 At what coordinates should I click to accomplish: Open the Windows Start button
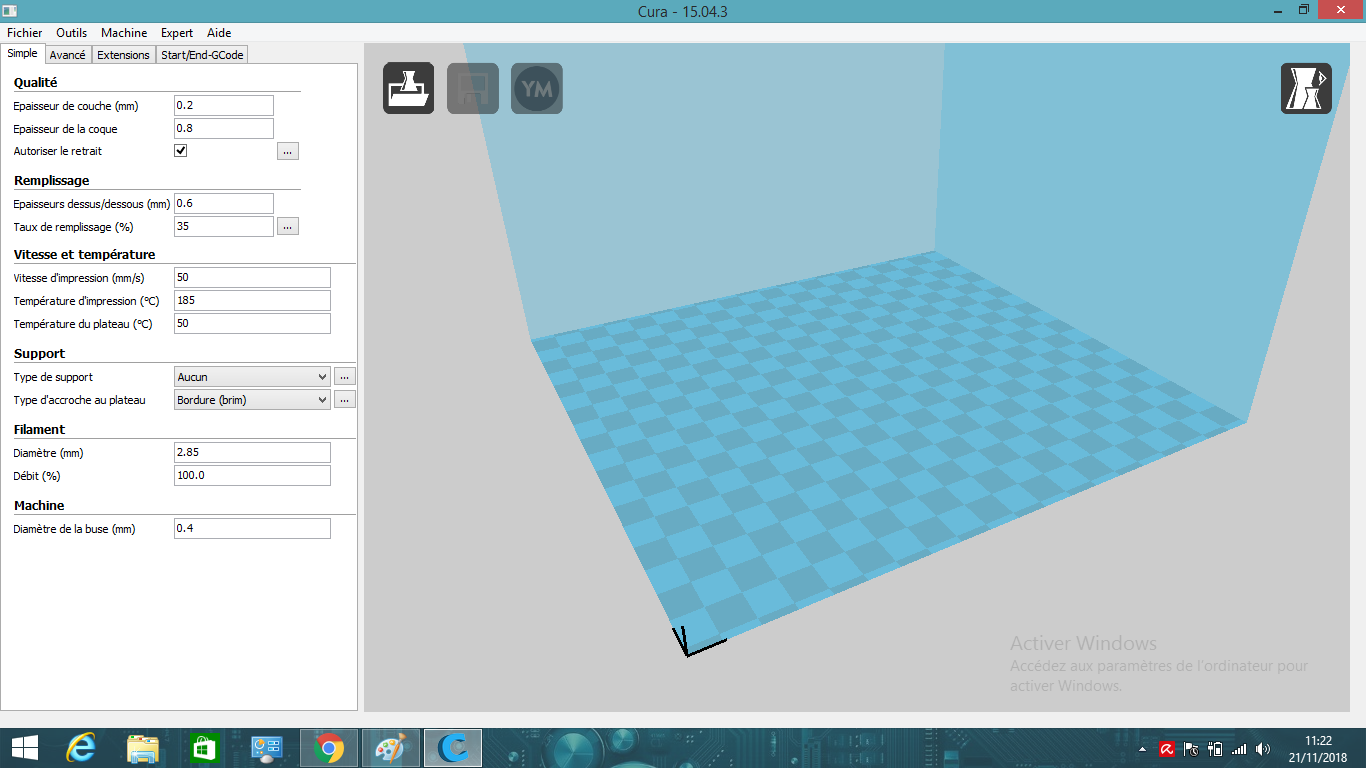tap(24, 747)
